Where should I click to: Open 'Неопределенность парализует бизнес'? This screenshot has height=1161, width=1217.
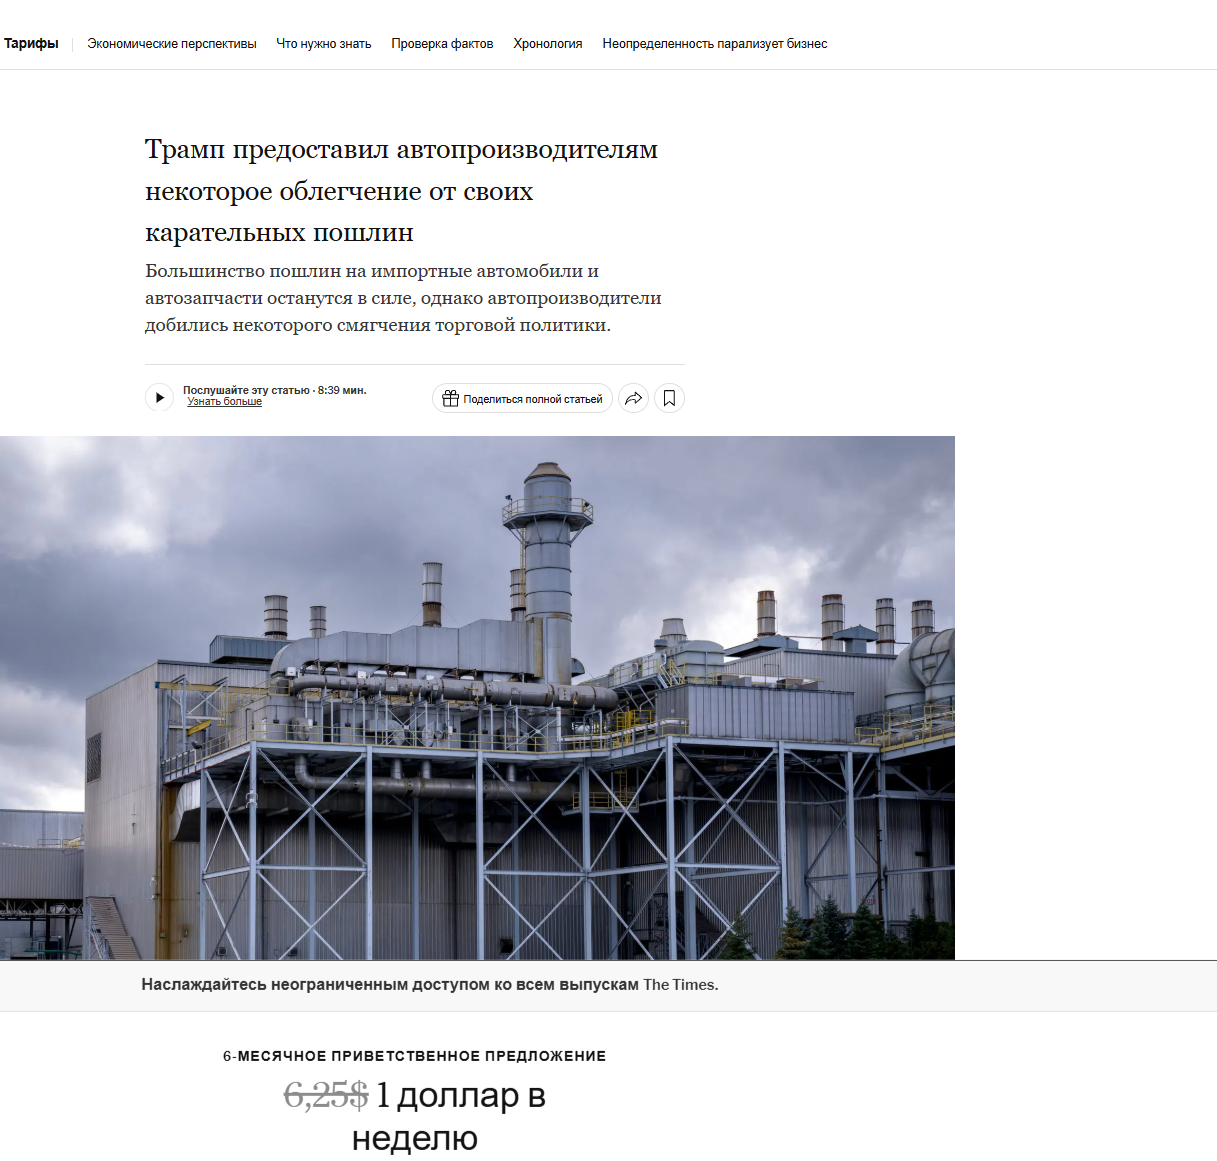[x=715, y=44]
